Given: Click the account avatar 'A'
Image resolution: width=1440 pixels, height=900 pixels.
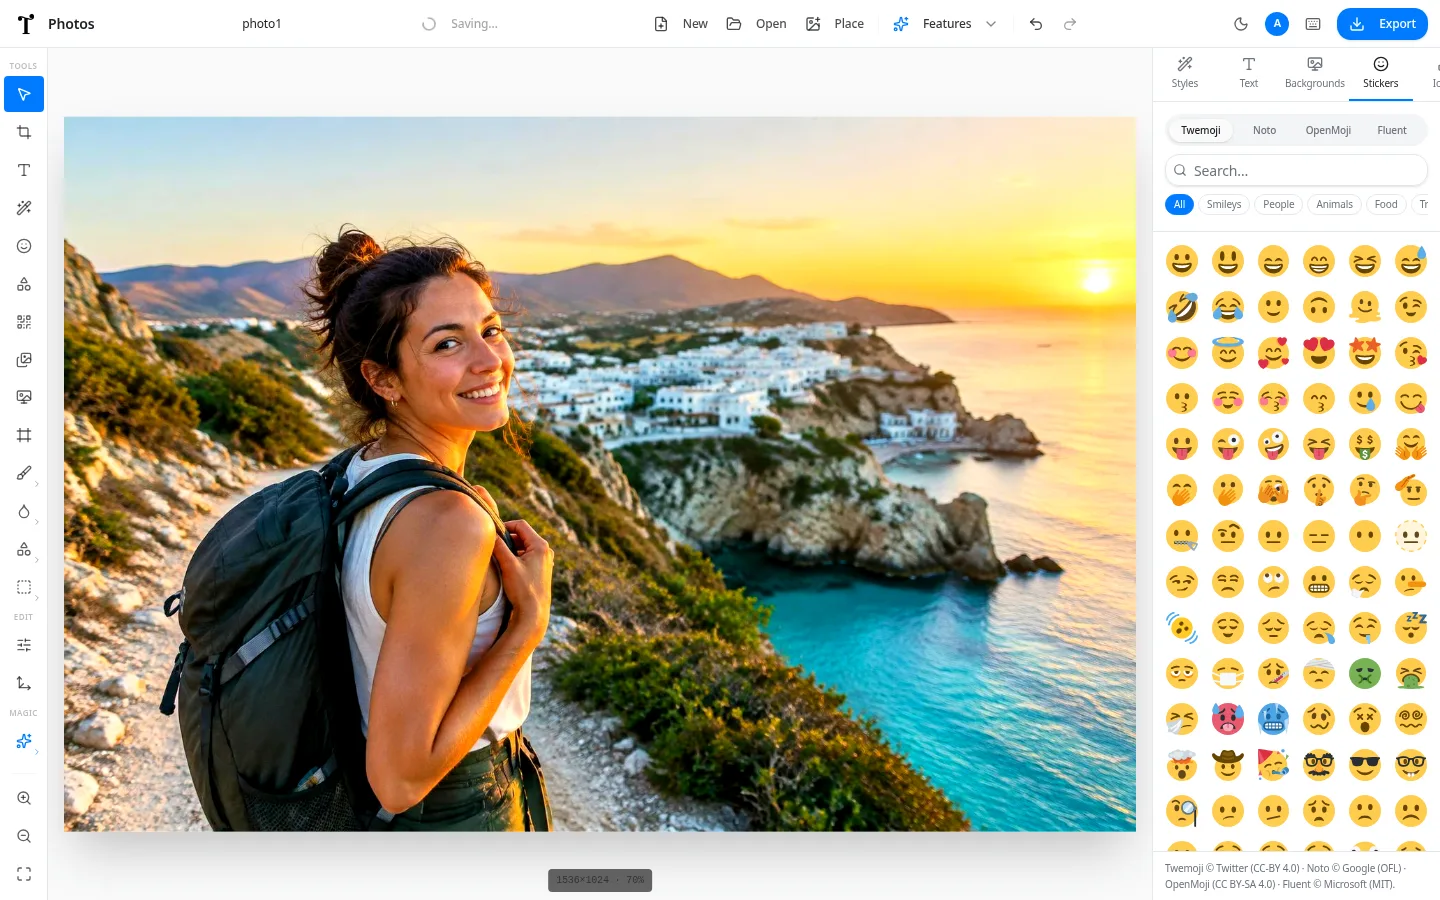Looking at the screenshot, I should pyautogui.click(x=1277, y=24).
